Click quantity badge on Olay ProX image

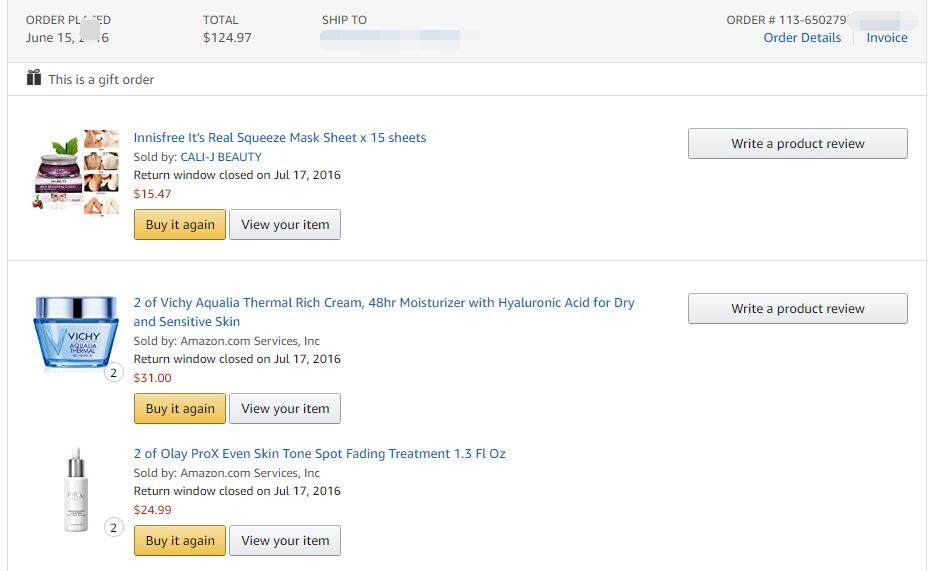(x=113, y=528)
